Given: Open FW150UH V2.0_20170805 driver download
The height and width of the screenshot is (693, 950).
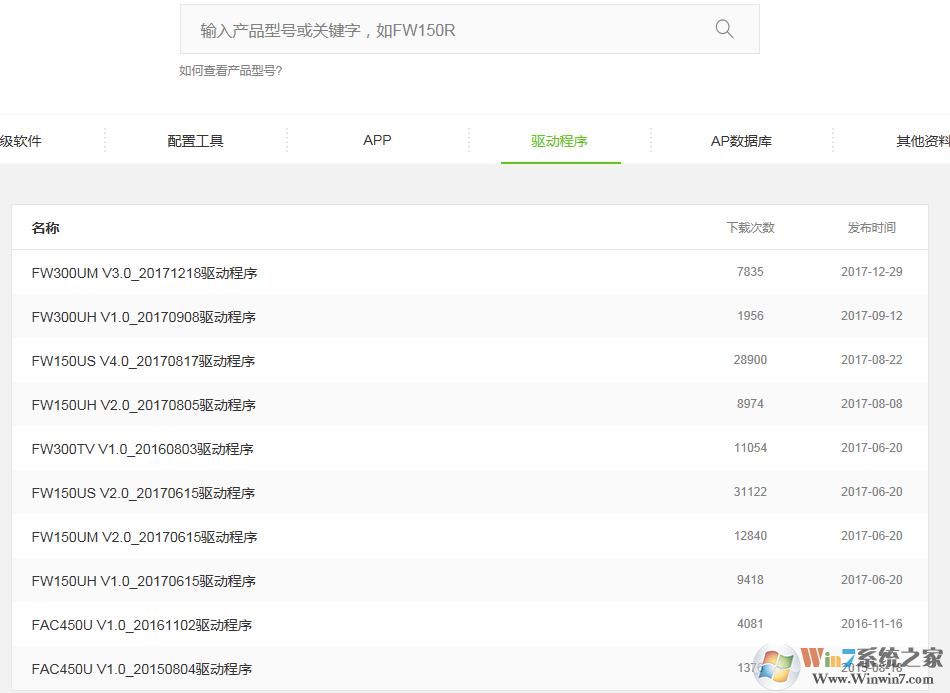Looking at the screenshot, I should pyautogui.click(x=143, y=405).
